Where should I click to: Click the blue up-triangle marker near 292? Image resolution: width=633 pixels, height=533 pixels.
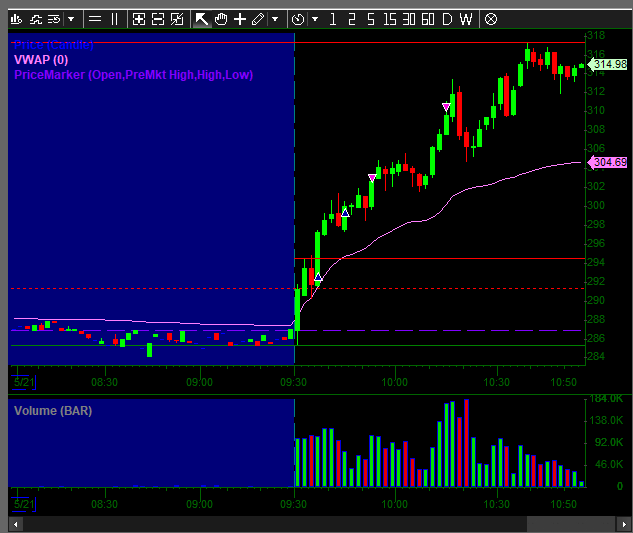(x=318, y=277)
